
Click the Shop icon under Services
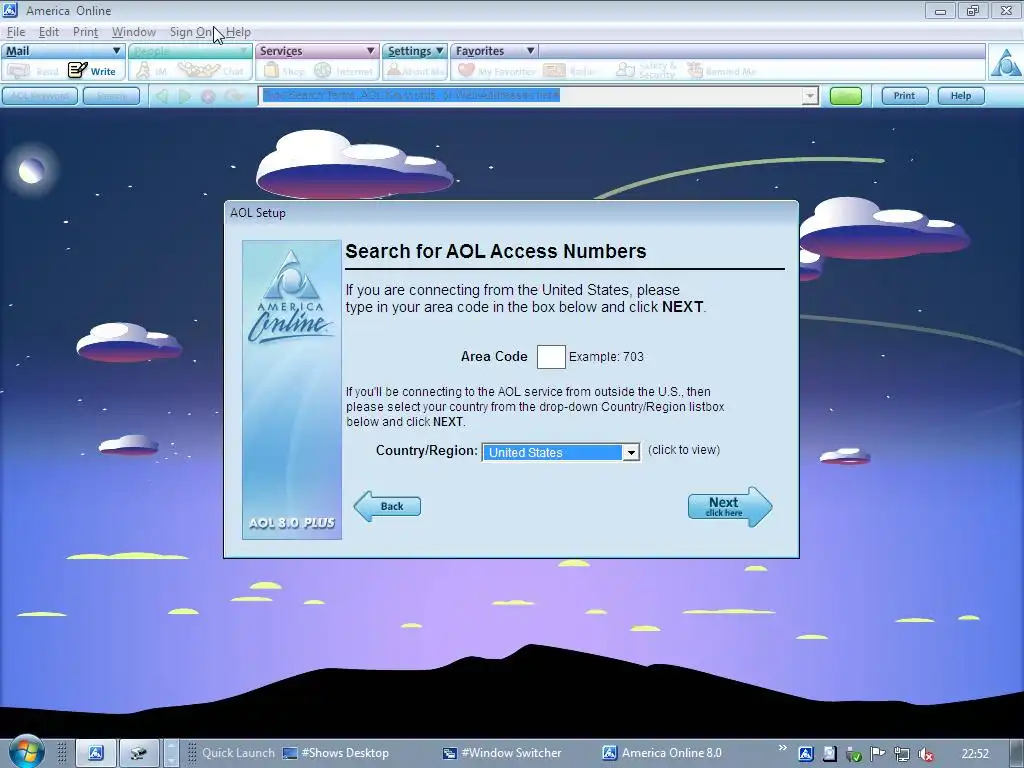click(271, 70)
